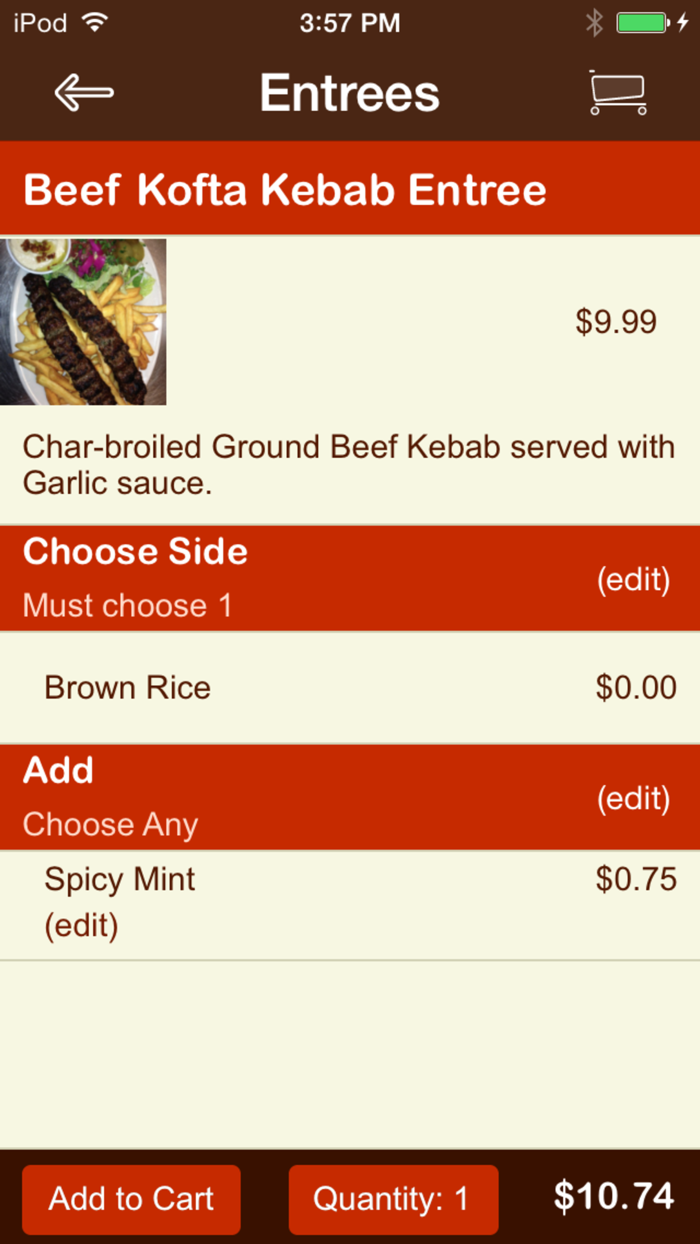The width and height of the screenshot is (700, 1244).
Task: Tap the Must choose 1 label
Action: point(124,604)
